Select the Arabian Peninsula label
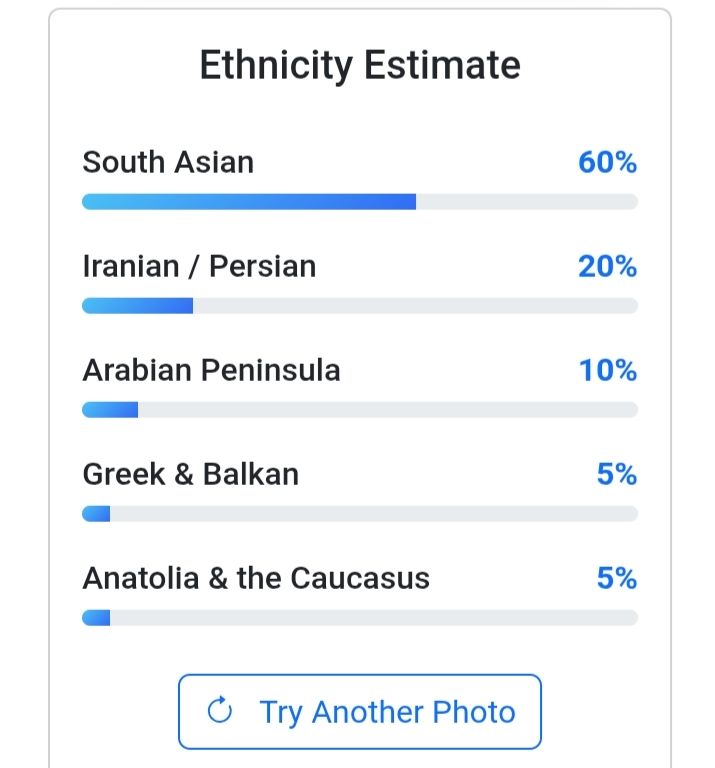The height and width of the screenshot is (768, 715). [x=211, y=370]
